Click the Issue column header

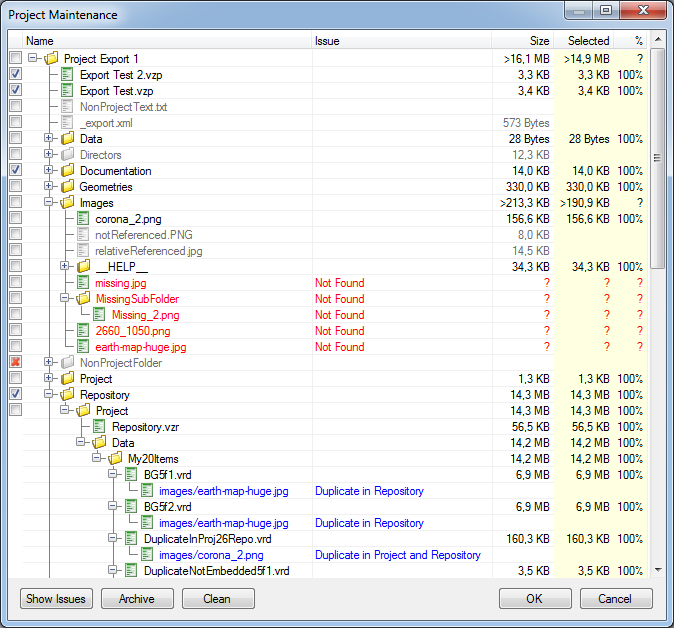pyautogui.click(x=400, y=41)
